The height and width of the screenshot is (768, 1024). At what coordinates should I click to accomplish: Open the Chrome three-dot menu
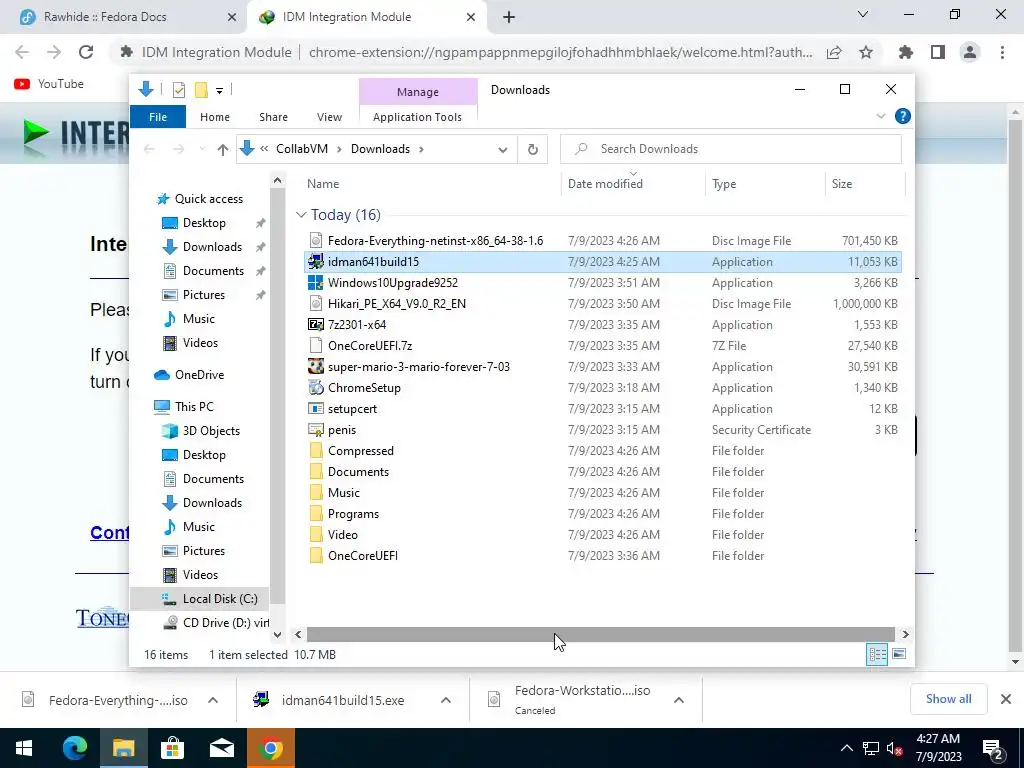[x=1002, y=52]
